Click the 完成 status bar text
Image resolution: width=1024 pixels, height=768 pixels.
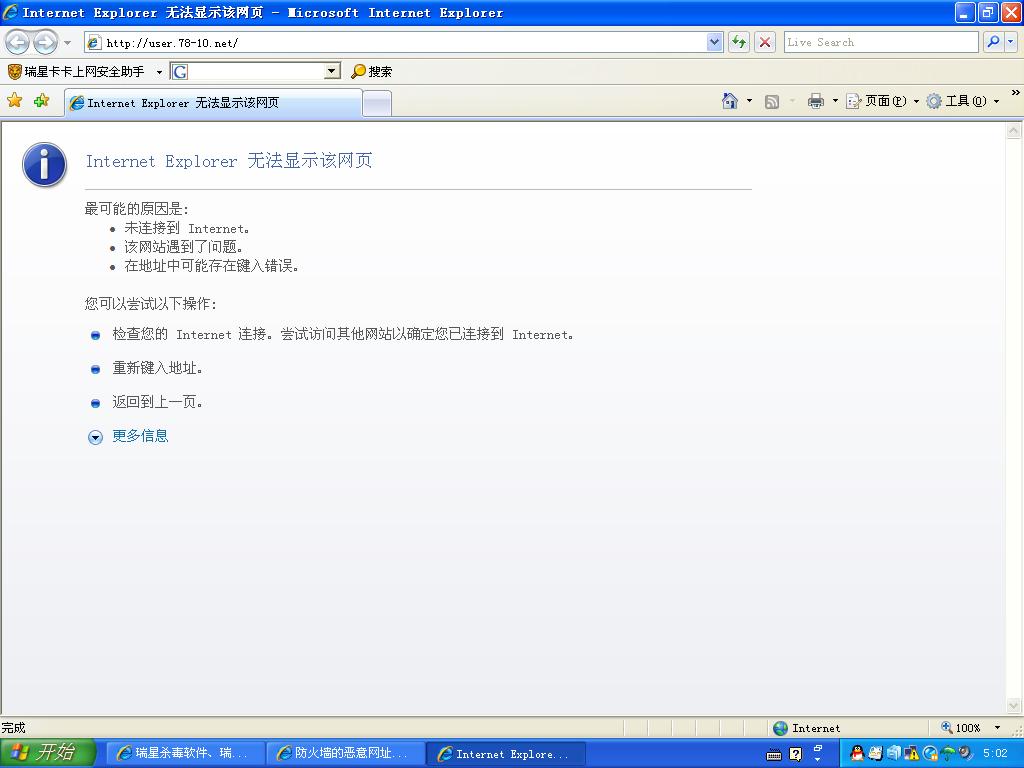pyautogui.click(x=13, y=728)
